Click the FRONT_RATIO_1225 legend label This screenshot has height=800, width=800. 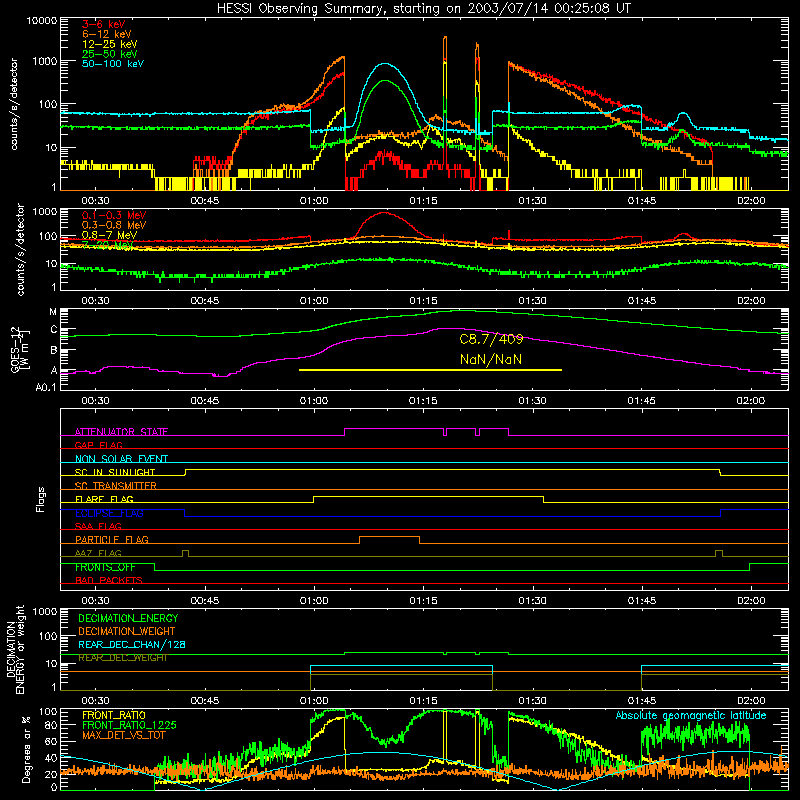click(129, 725)
